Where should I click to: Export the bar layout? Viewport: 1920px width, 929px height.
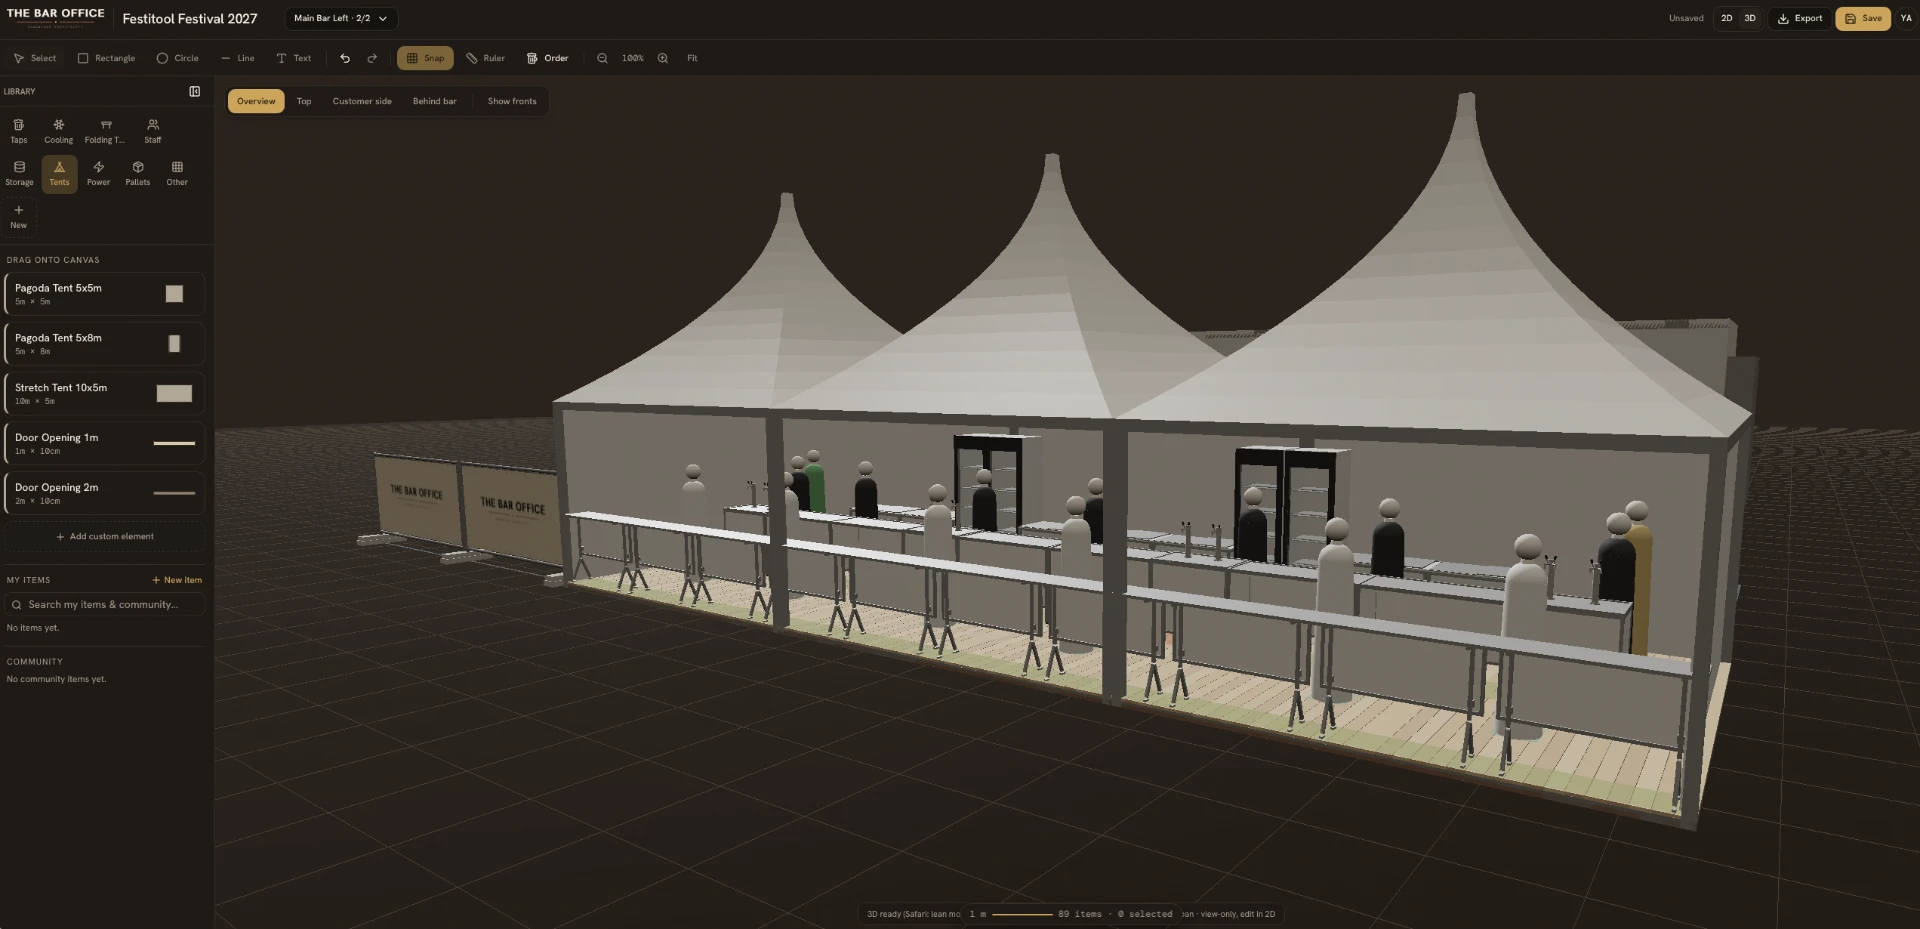(1800, 18)
